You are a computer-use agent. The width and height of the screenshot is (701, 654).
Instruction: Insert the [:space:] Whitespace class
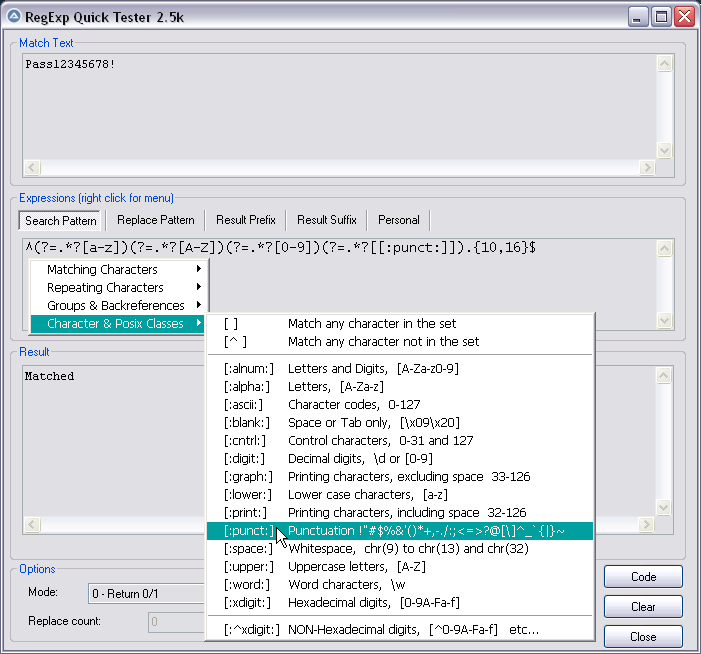(400, 549)
